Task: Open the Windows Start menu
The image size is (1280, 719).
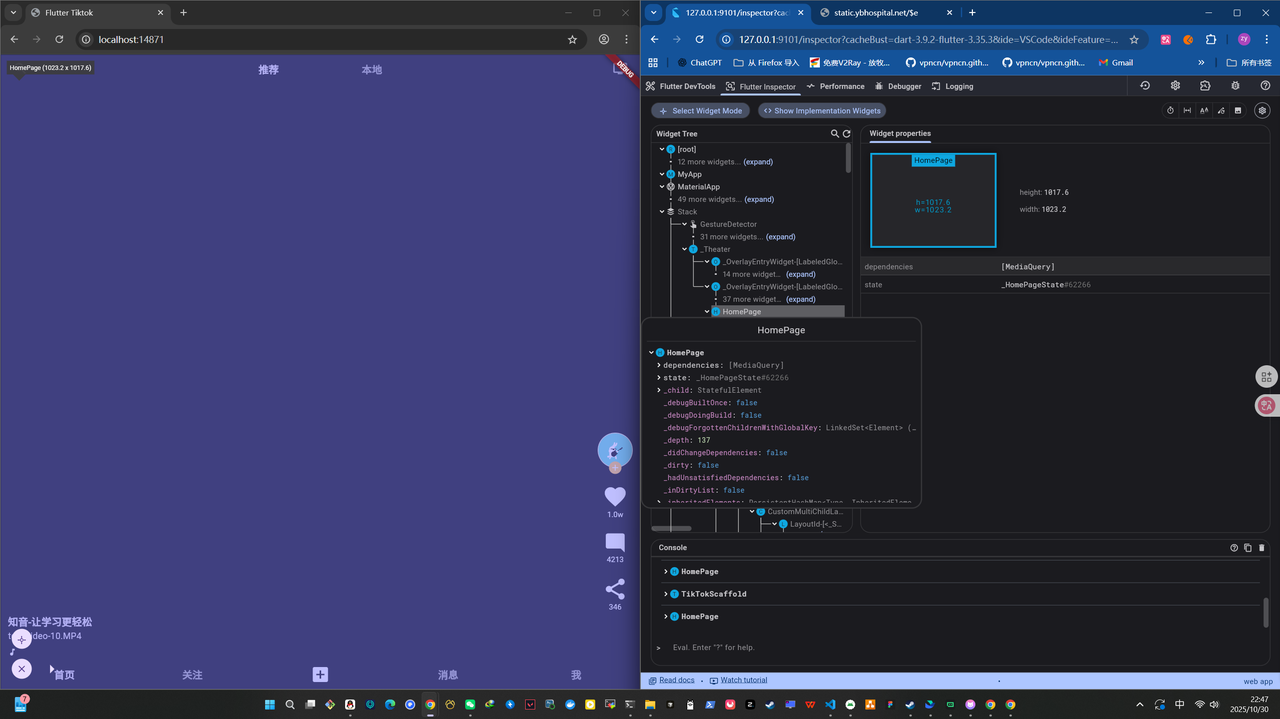Action: [x=270, y=705]
